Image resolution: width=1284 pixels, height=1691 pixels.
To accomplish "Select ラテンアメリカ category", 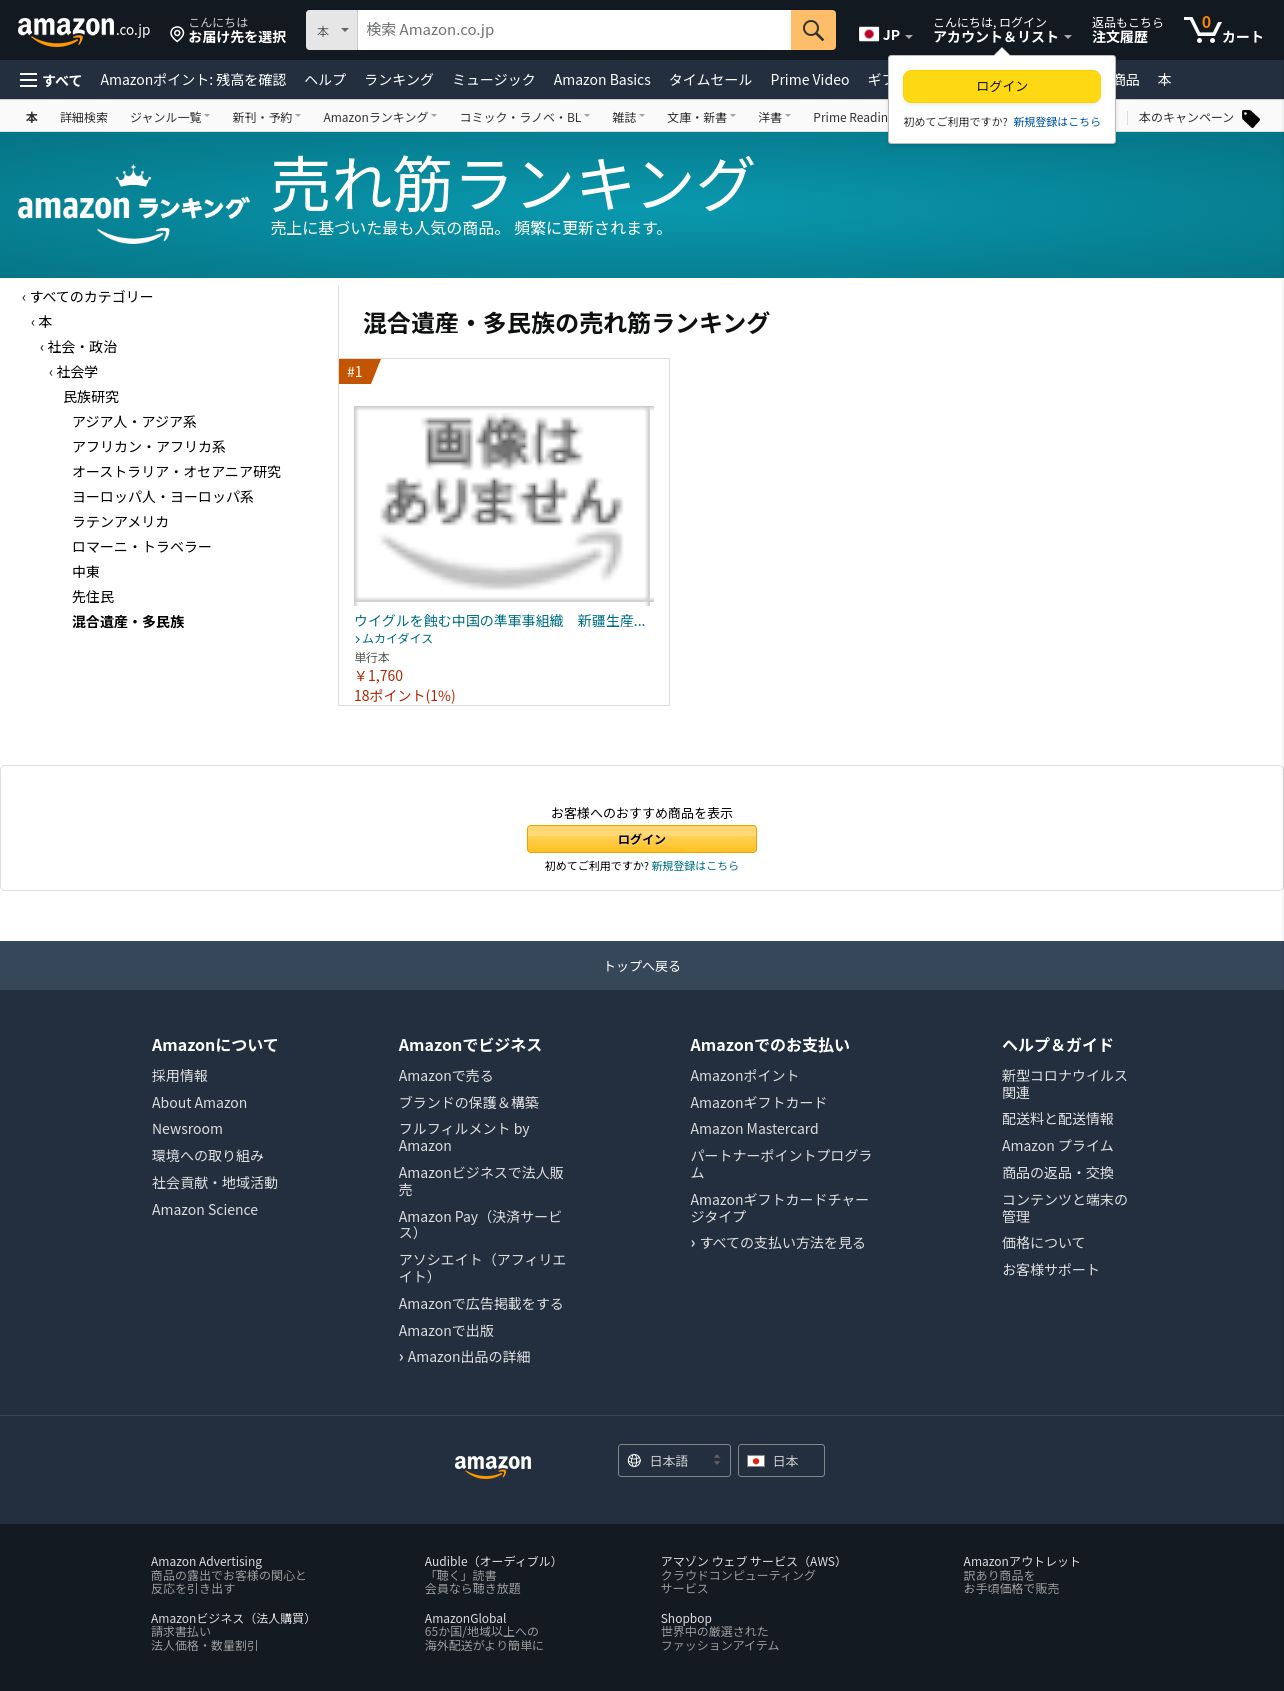I will [x=120, y=522].
